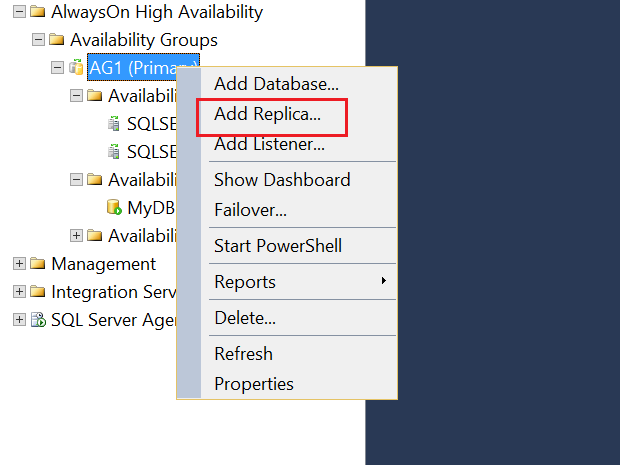Image resolution: width=620 pixels, height=465 pixels.
Task: Open Show Dashboard from the menu
Action: pyautogui.click(x=282, y=180)
